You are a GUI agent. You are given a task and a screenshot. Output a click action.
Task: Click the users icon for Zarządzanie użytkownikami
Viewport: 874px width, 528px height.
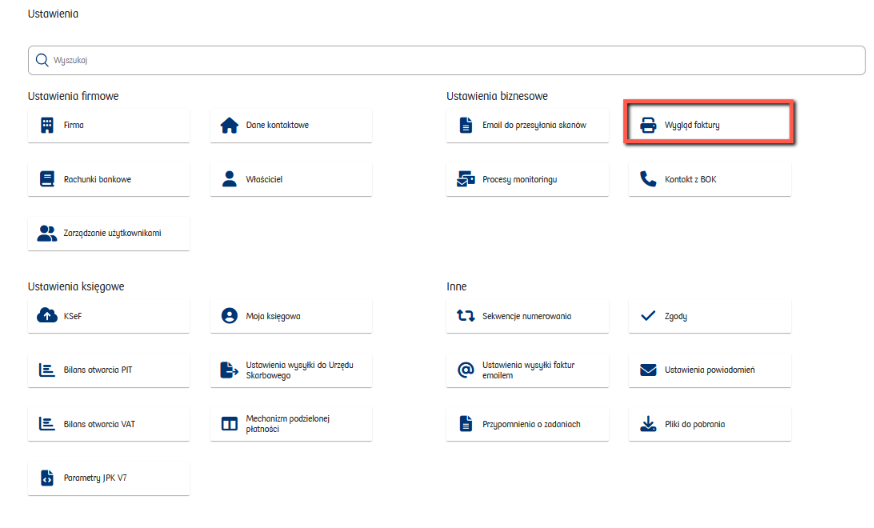click(x=47, y=233)
